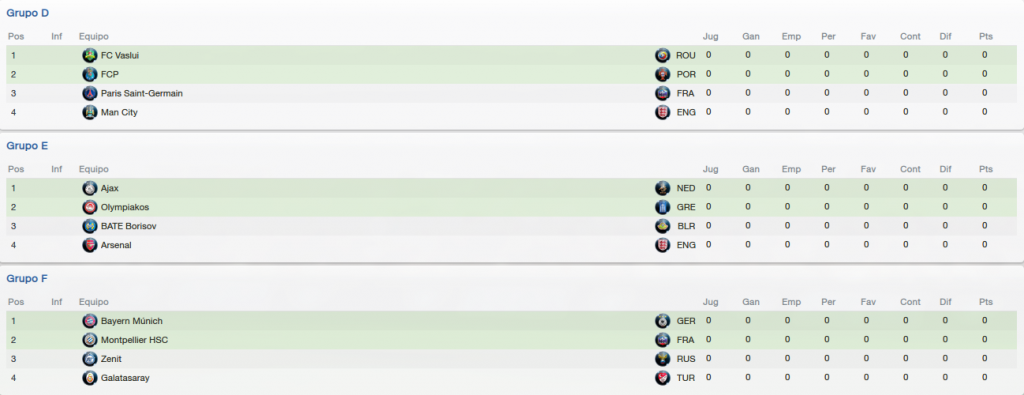
Task: Sort Grupo F by Dif column header
Action: click(x=945, y=302)
